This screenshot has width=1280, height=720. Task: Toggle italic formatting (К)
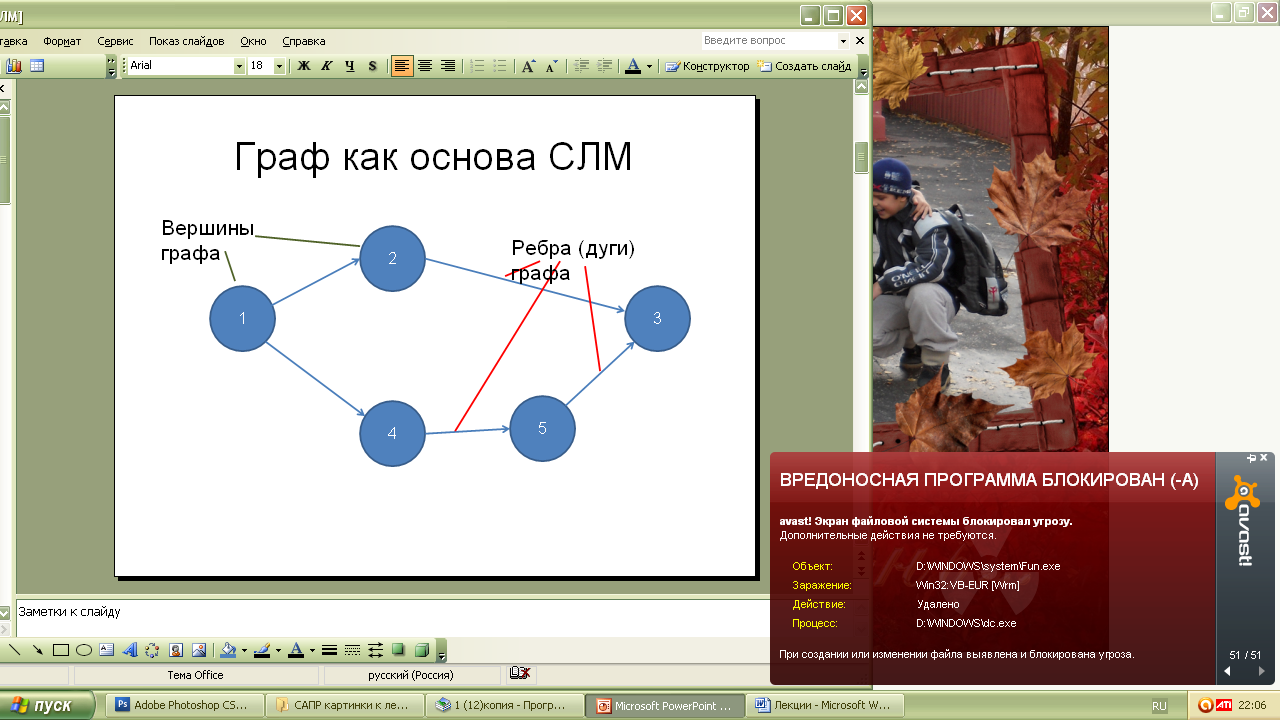327,66
